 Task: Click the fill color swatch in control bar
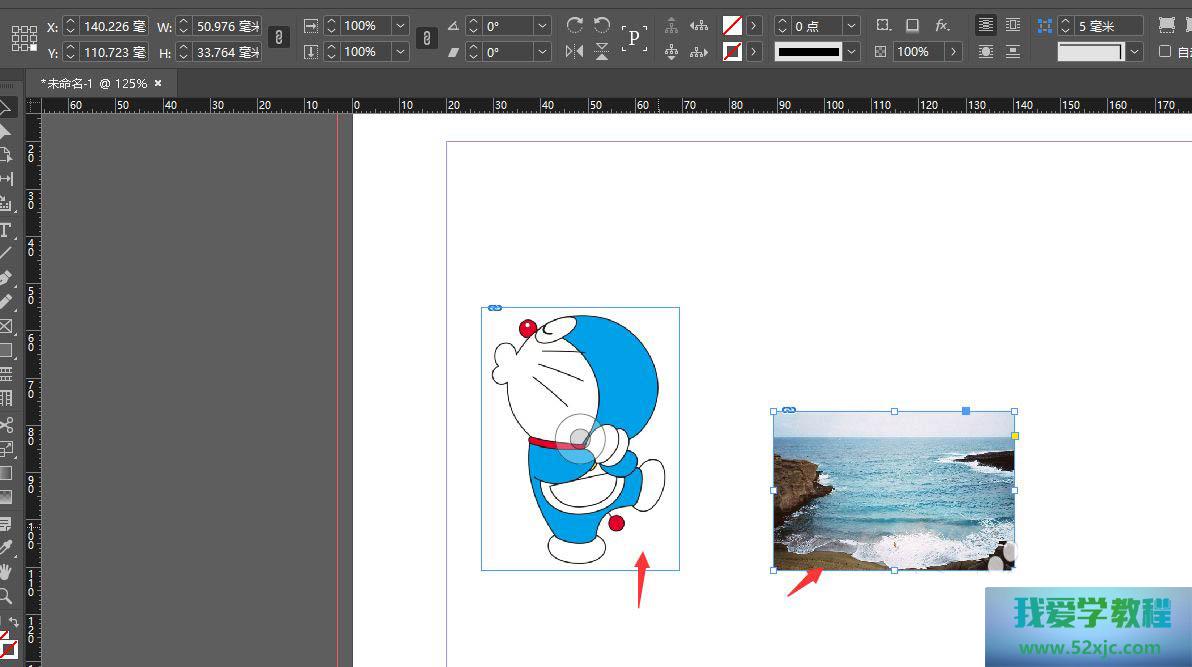click(732, 25)
